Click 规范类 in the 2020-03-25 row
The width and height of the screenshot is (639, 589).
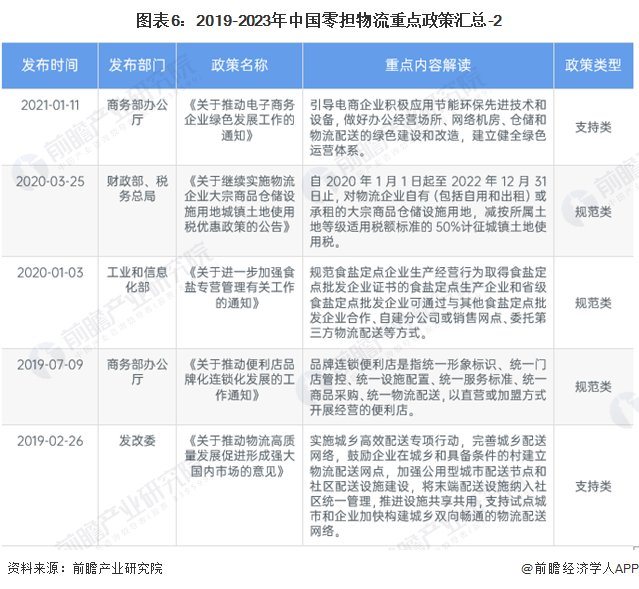[593, 212]
